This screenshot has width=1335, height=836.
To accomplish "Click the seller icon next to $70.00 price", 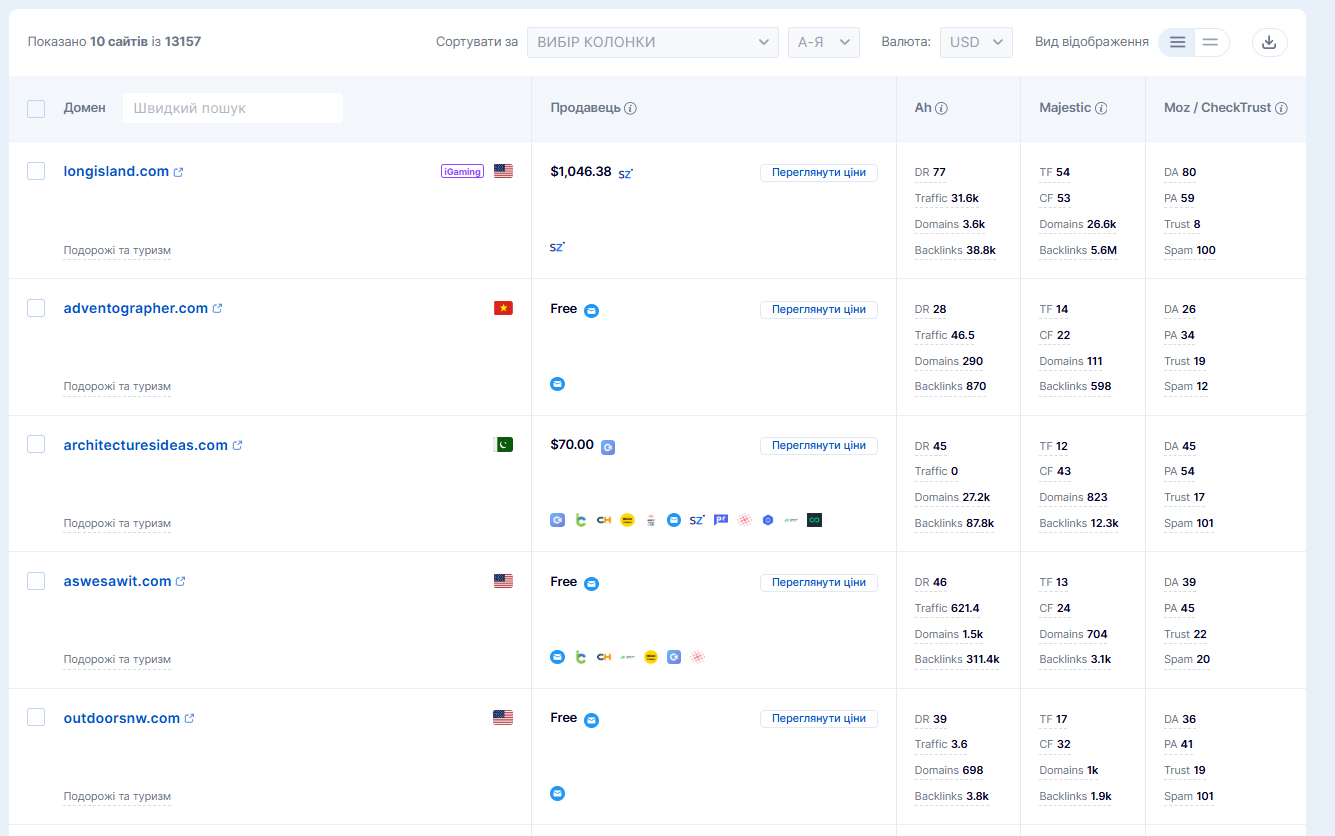I will click(608, 447).
